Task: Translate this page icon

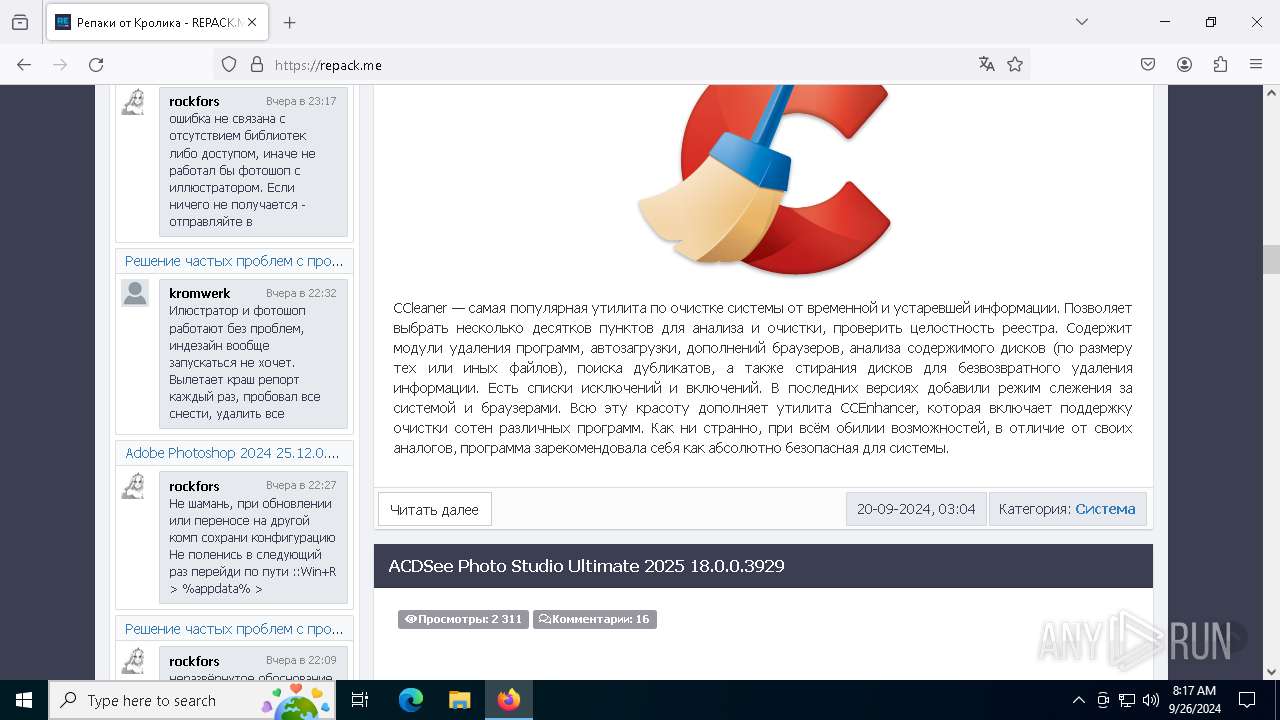Action: pos(987,64)
